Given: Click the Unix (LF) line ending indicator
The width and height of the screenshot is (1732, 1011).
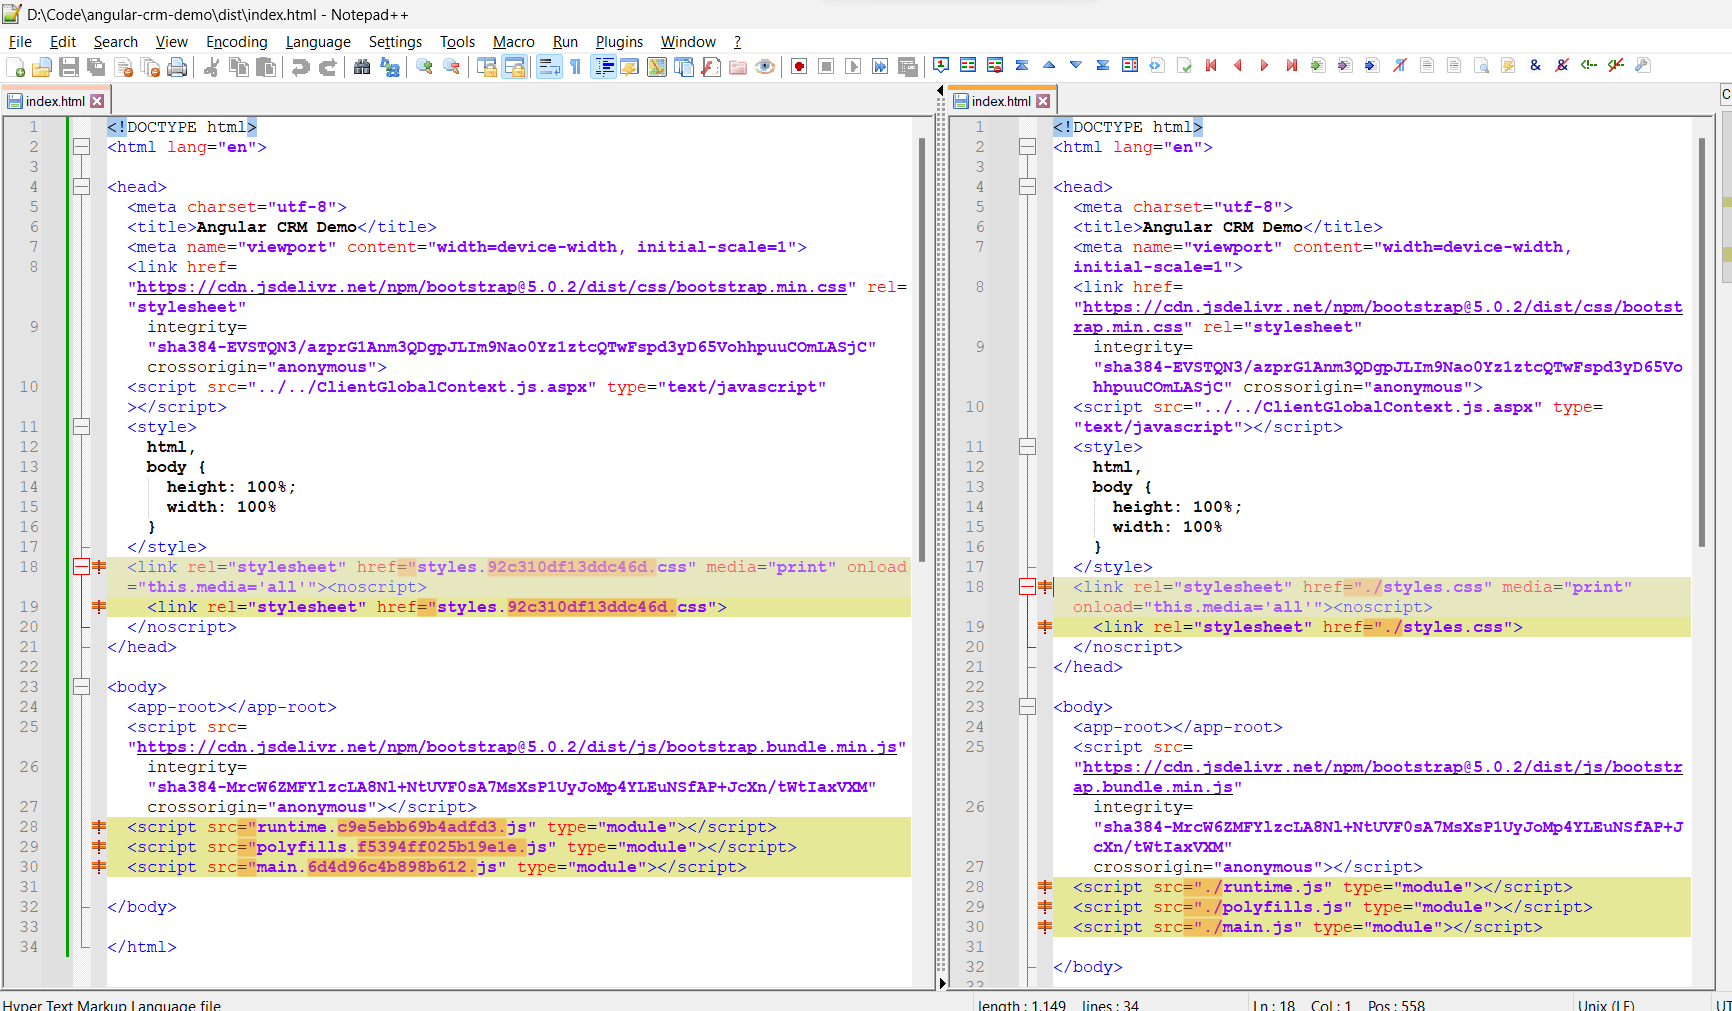Looking at the screenshot, I should tap(1606, 1005).
